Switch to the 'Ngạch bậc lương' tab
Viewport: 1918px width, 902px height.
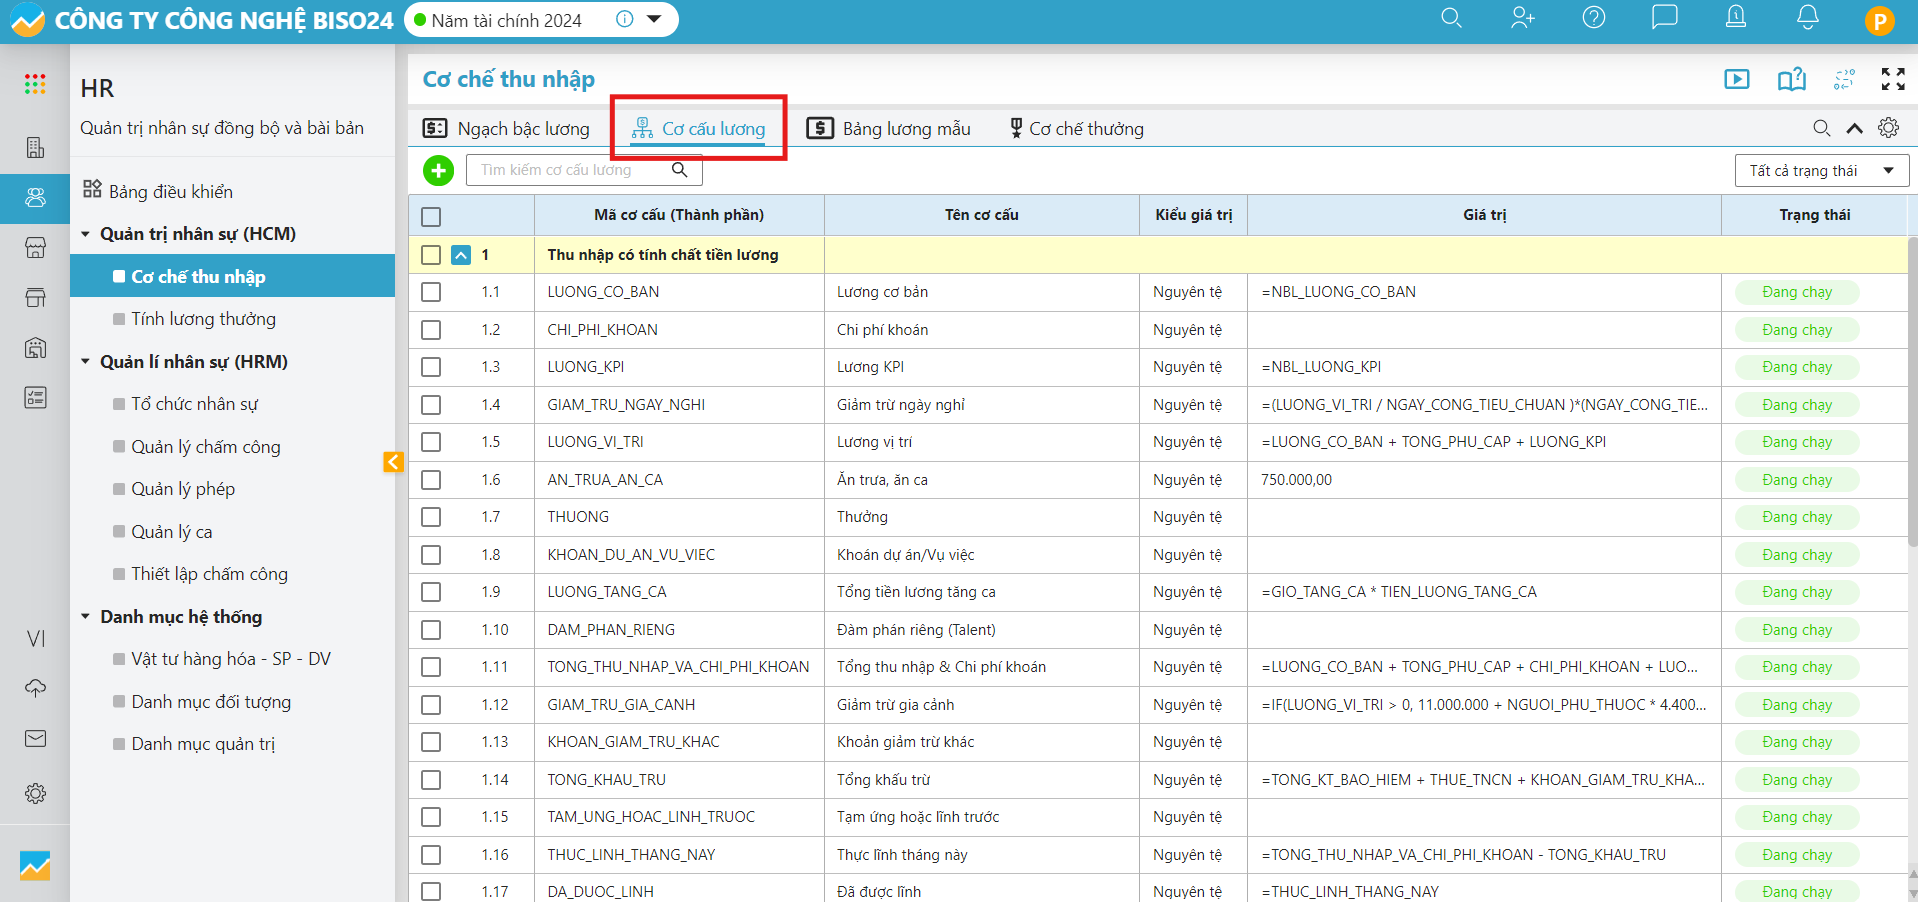[507, 129]
